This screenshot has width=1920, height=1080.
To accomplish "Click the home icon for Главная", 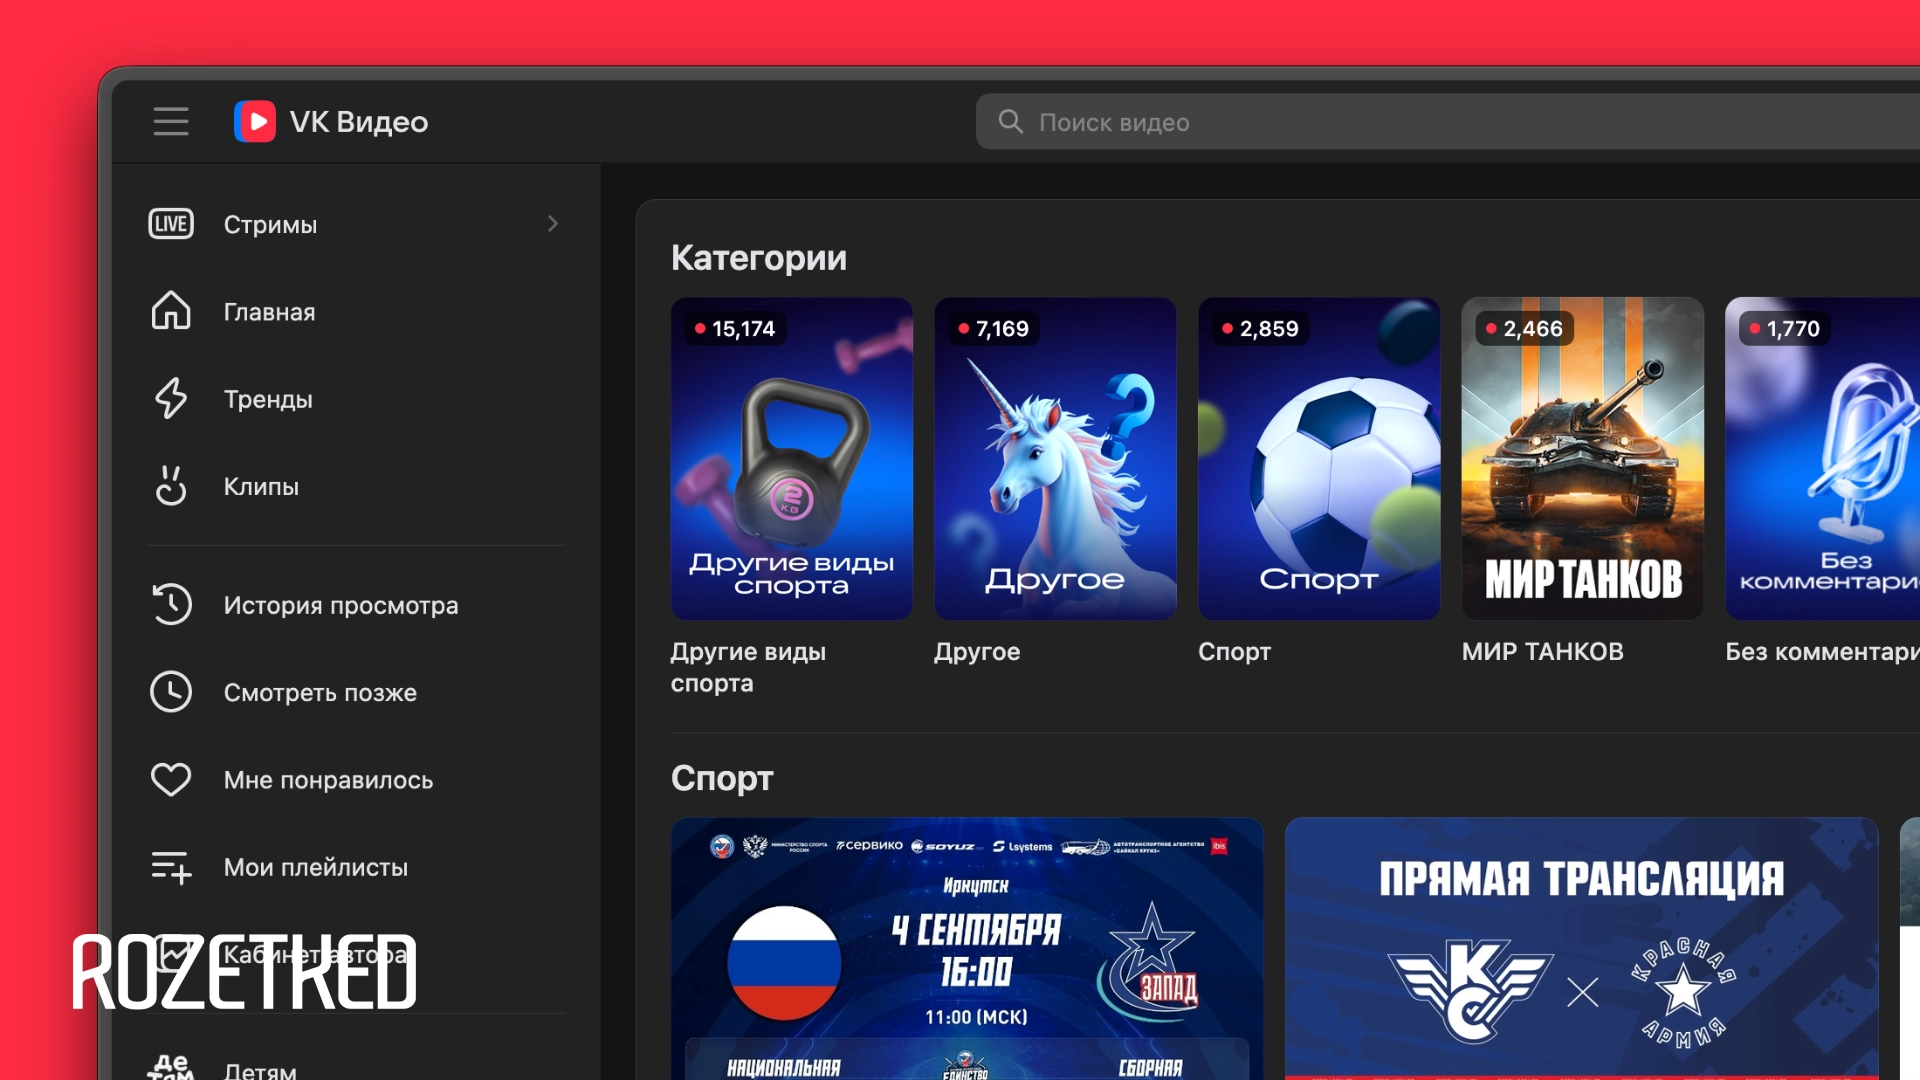I will pos(171,311).
